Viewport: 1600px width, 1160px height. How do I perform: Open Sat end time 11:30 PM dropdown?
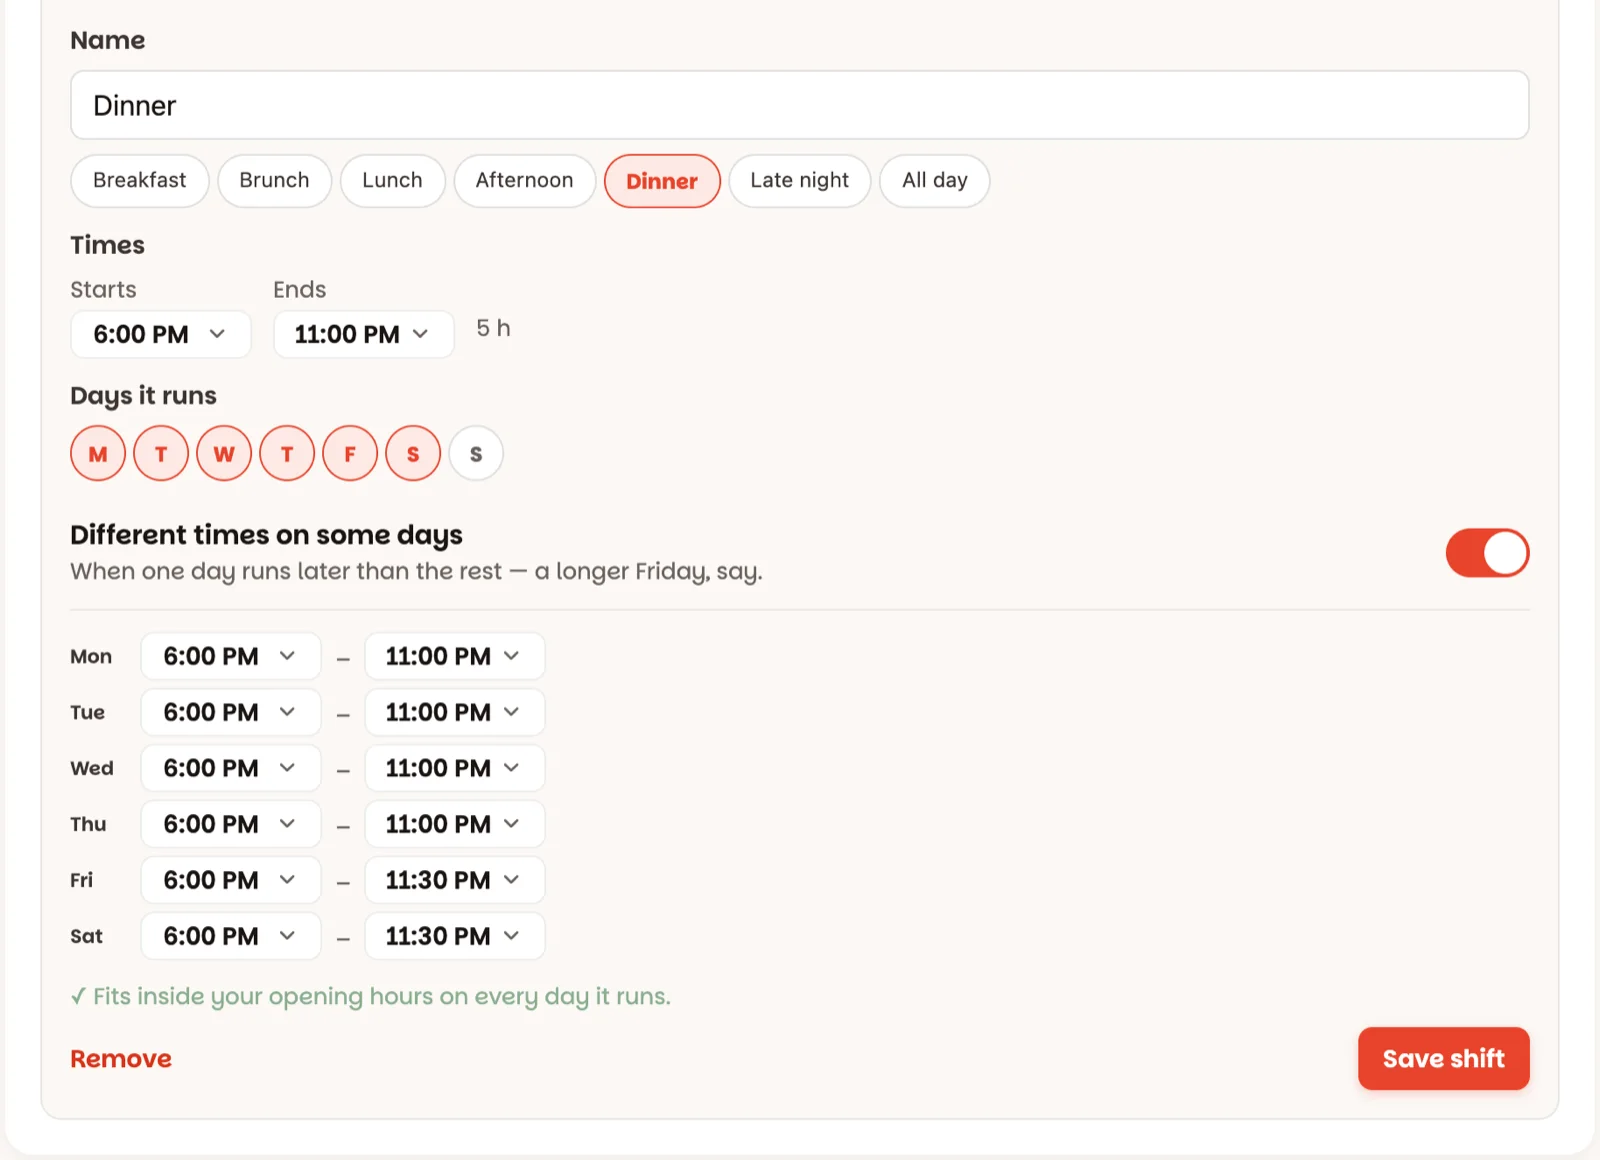point(455,937)
